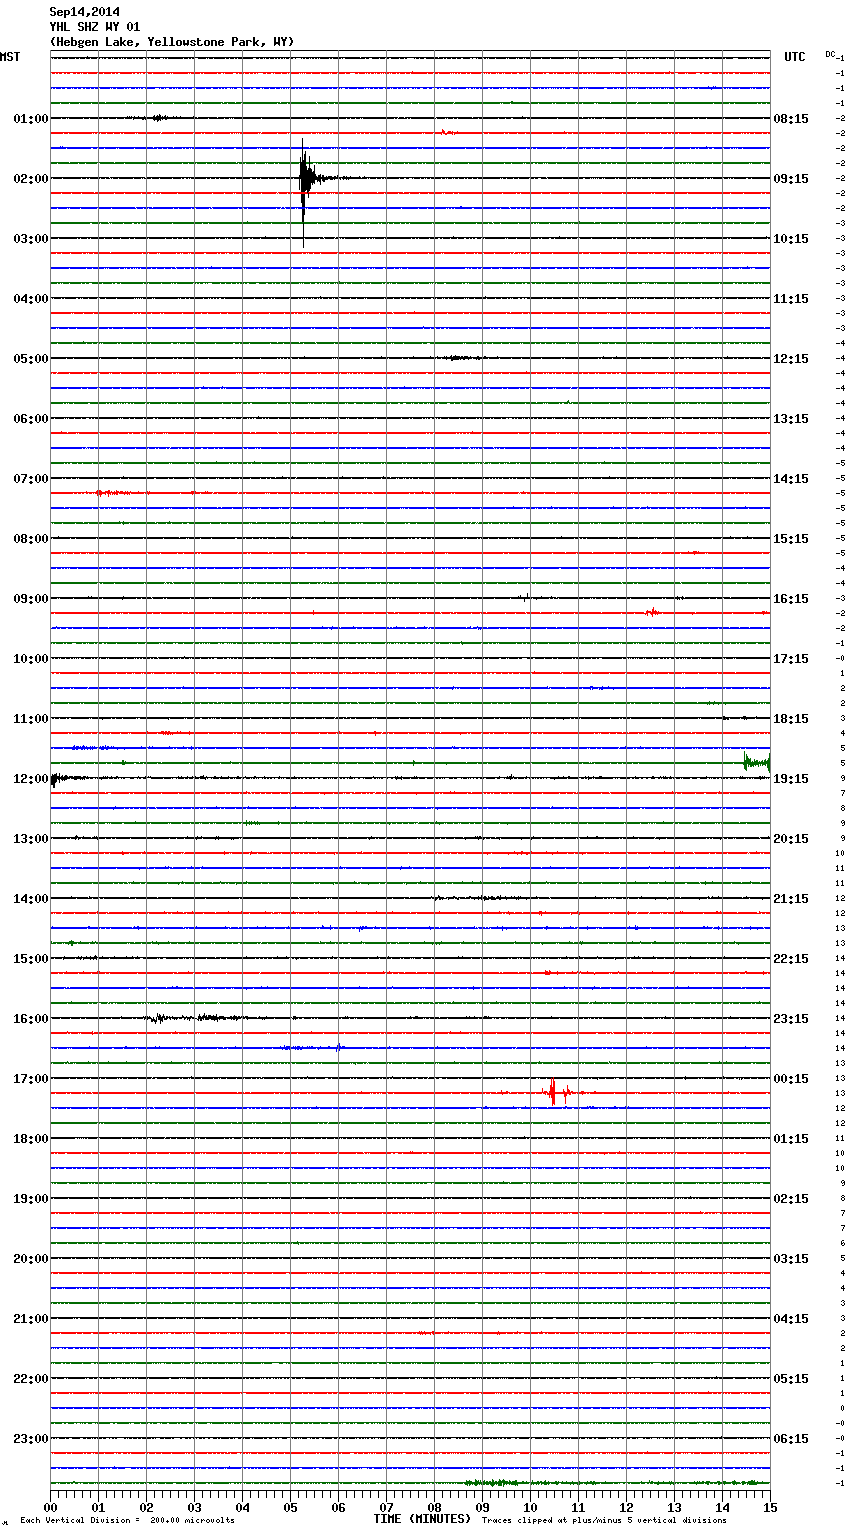Click the 06:15 UTC row label
The height and width of the screenshot is (1534, 850).
point(791,1439)
